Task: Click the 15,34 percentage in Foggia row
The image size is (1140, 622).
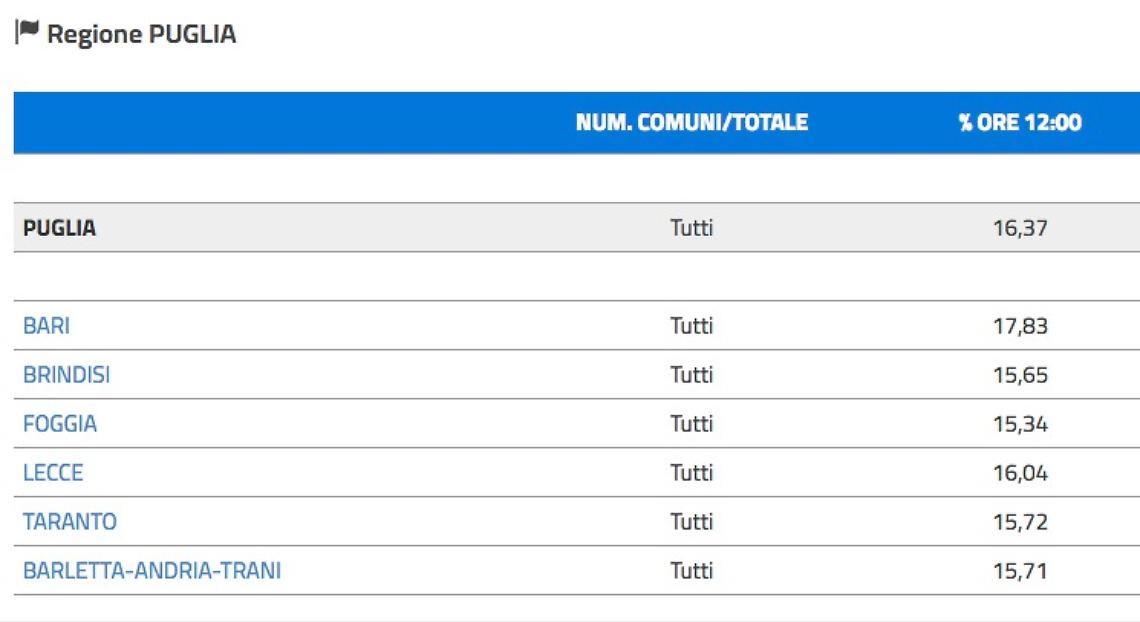Action: coord(1020,424)
